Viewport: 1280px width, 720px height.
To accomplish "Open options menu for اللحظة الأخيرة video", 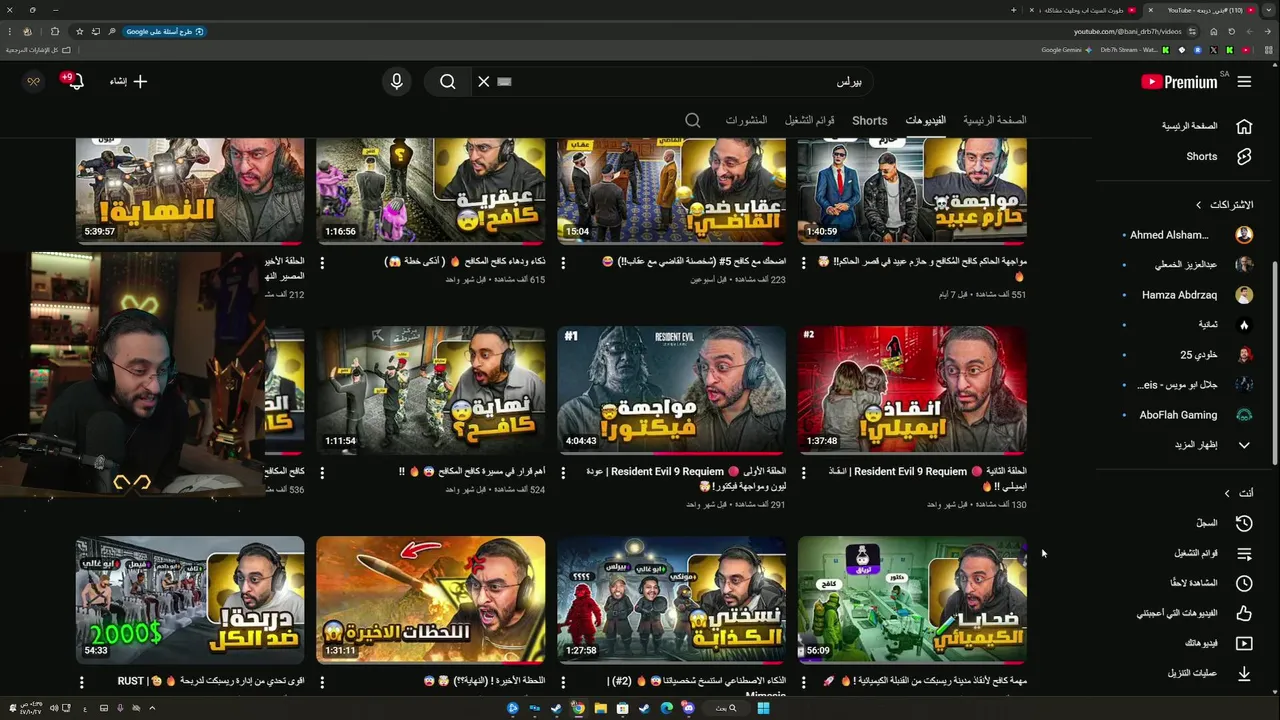I will click(322, 682).
